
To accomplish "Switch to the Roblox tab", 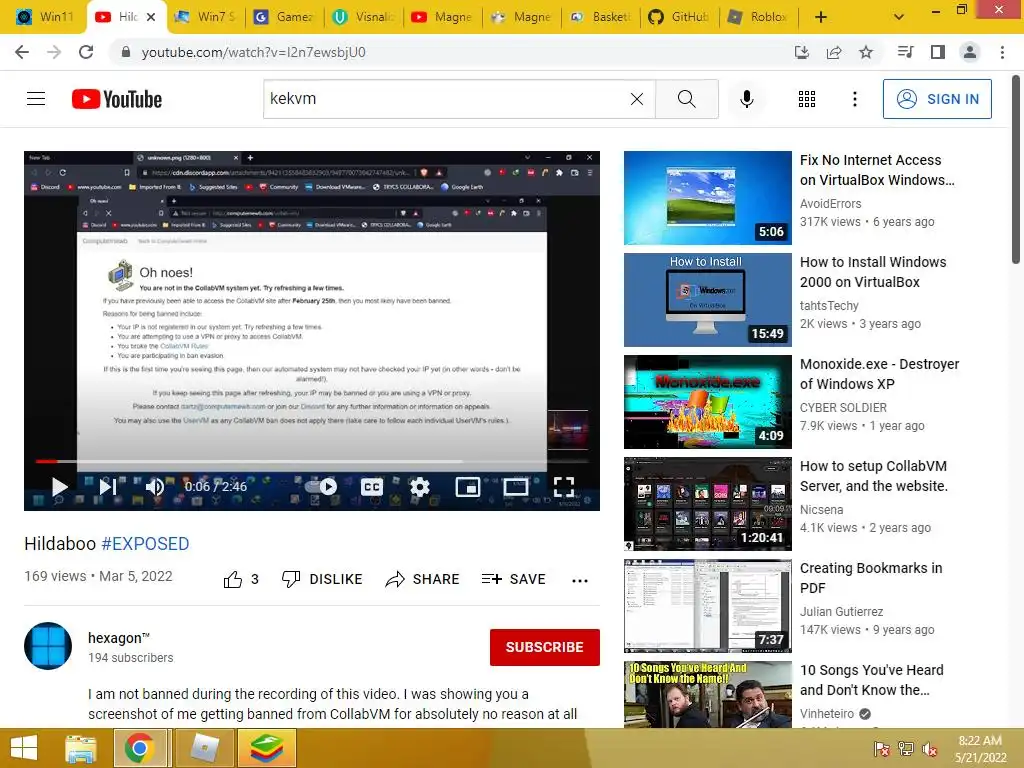I will point(759,16).
